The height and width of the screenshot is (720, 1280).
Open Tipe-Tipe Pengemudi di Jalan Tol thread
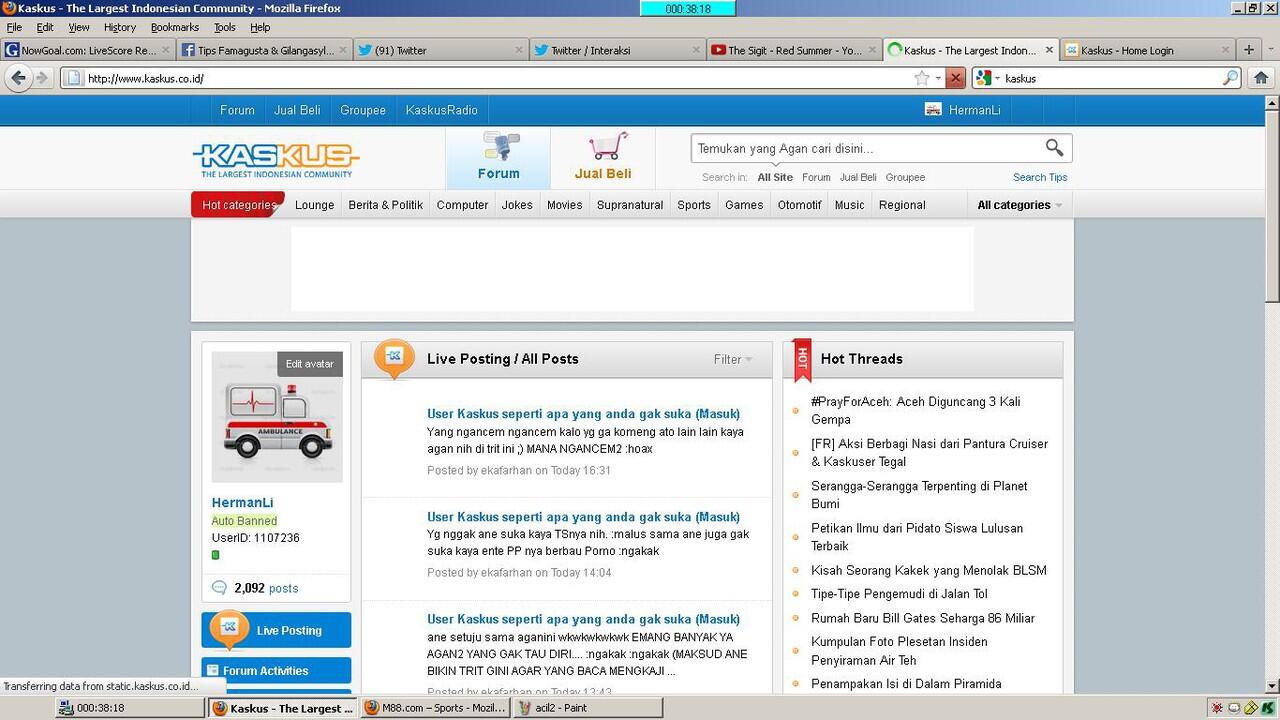tap(899, 594)
